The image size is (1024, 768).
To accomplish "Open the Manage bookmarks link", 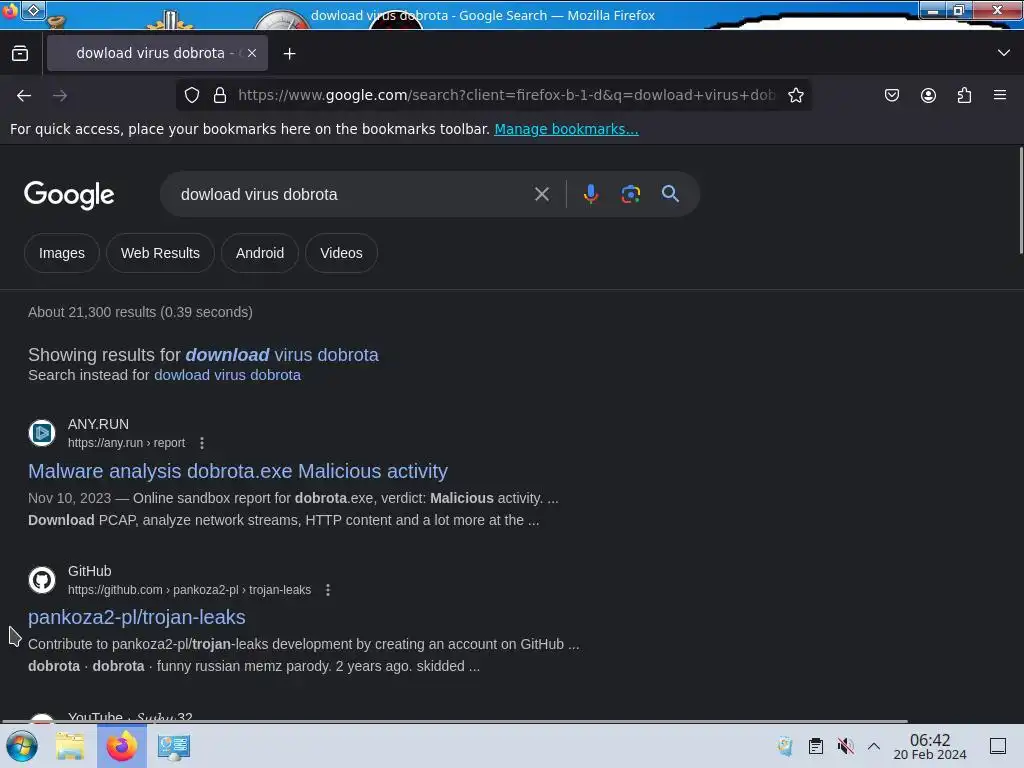I will coord(566,129).
